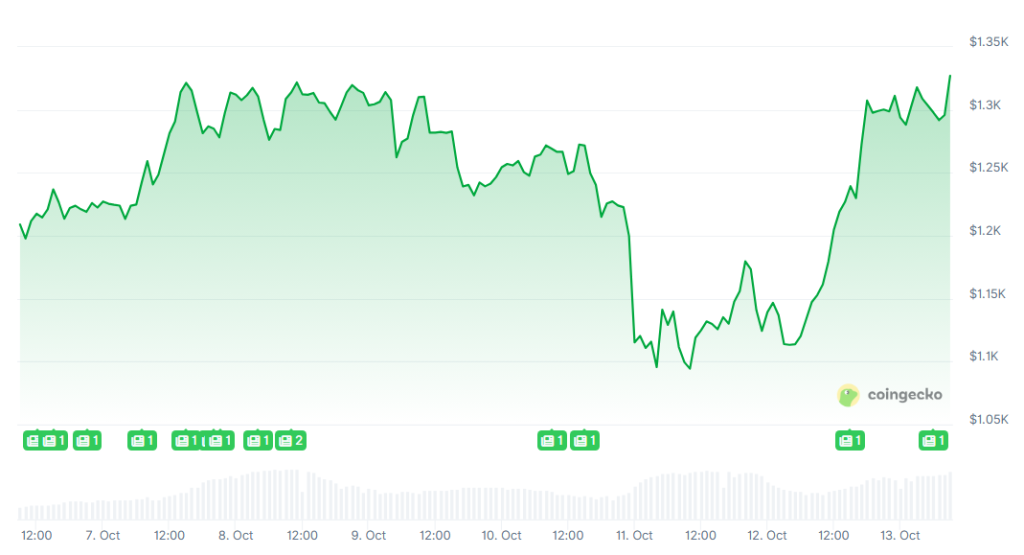Click the lowest price point on 11 Oct

pos(690,368)
